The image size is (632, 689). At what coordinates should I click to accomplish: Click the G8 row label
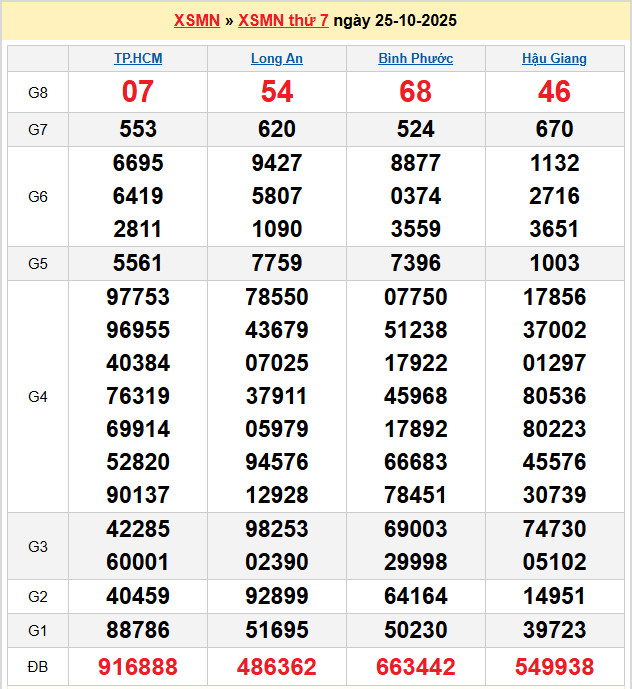[38, 93]
